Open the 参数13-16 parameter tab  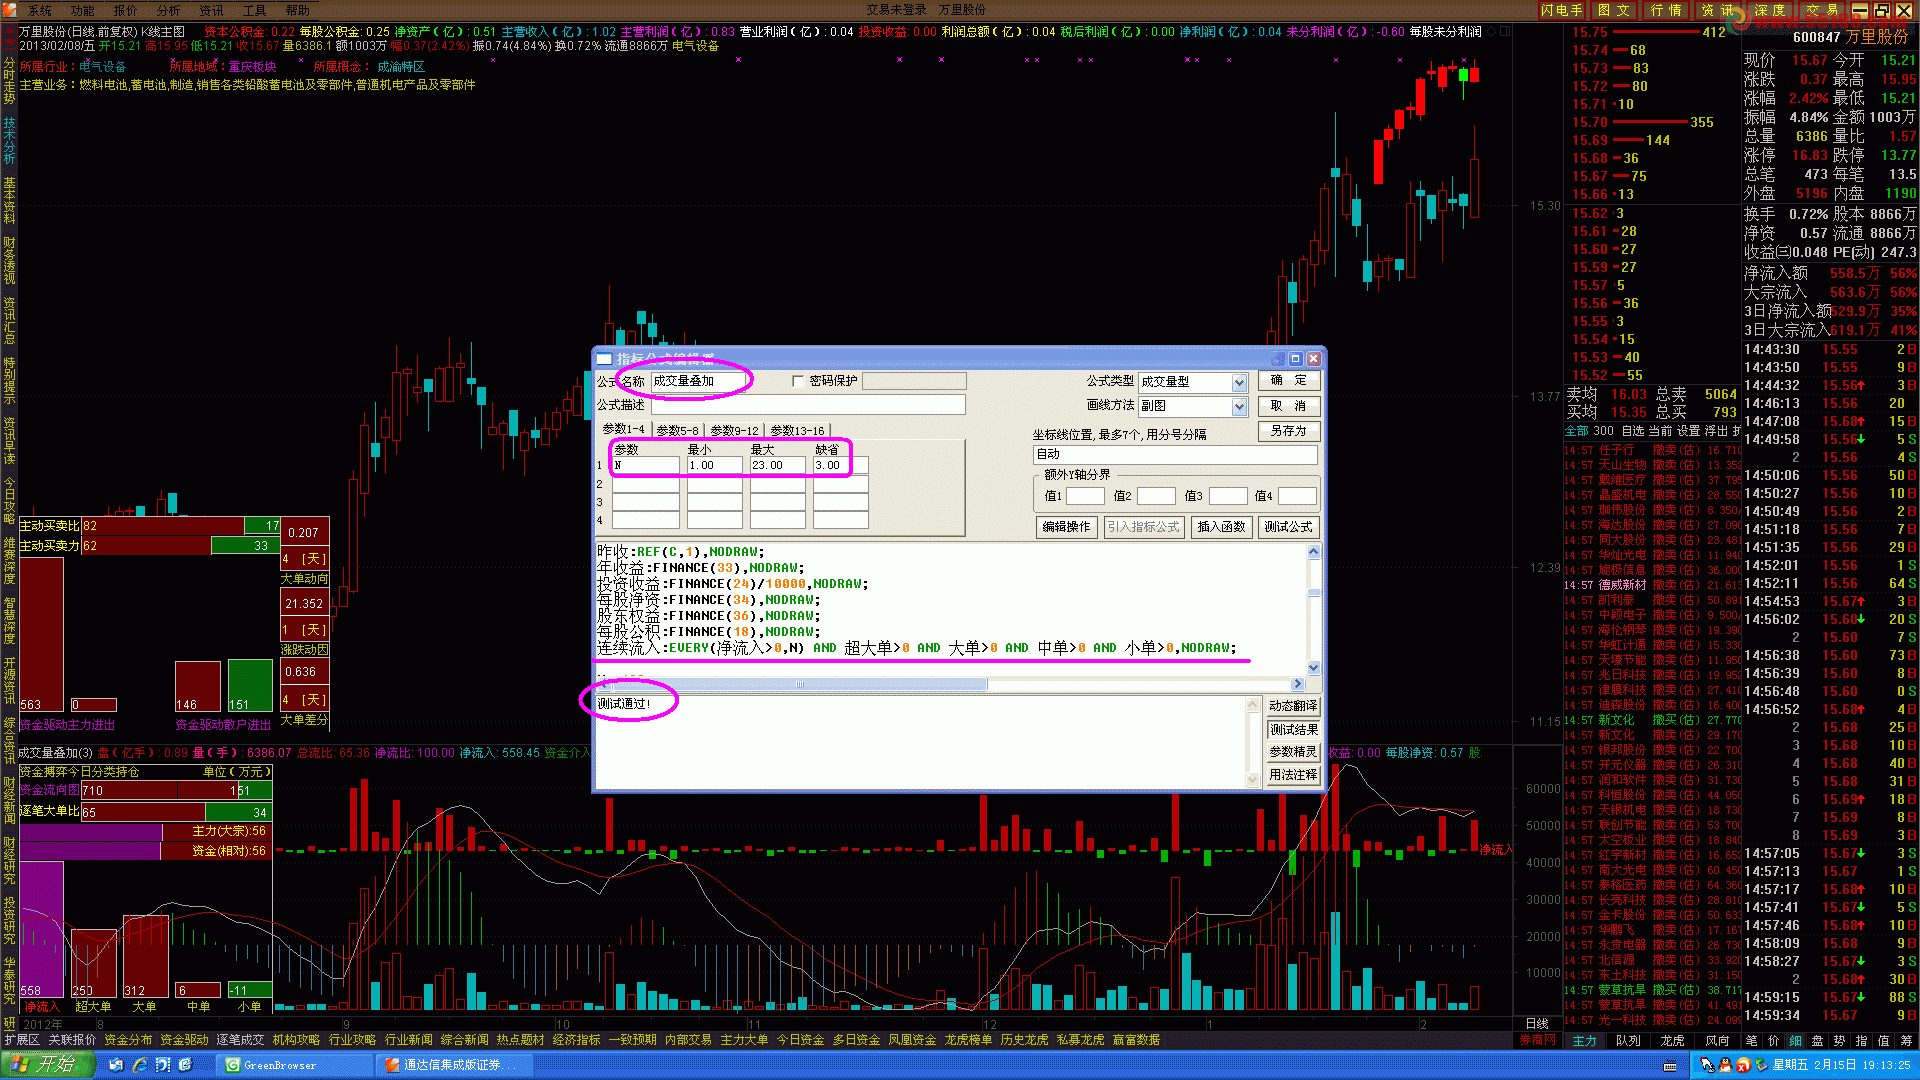pos(797,430)
